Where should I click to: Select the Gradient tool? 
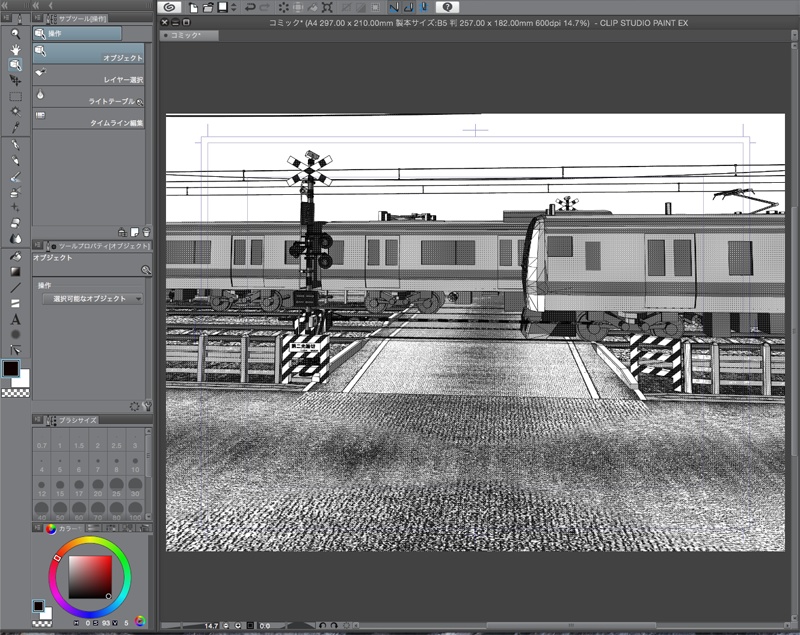16,272
